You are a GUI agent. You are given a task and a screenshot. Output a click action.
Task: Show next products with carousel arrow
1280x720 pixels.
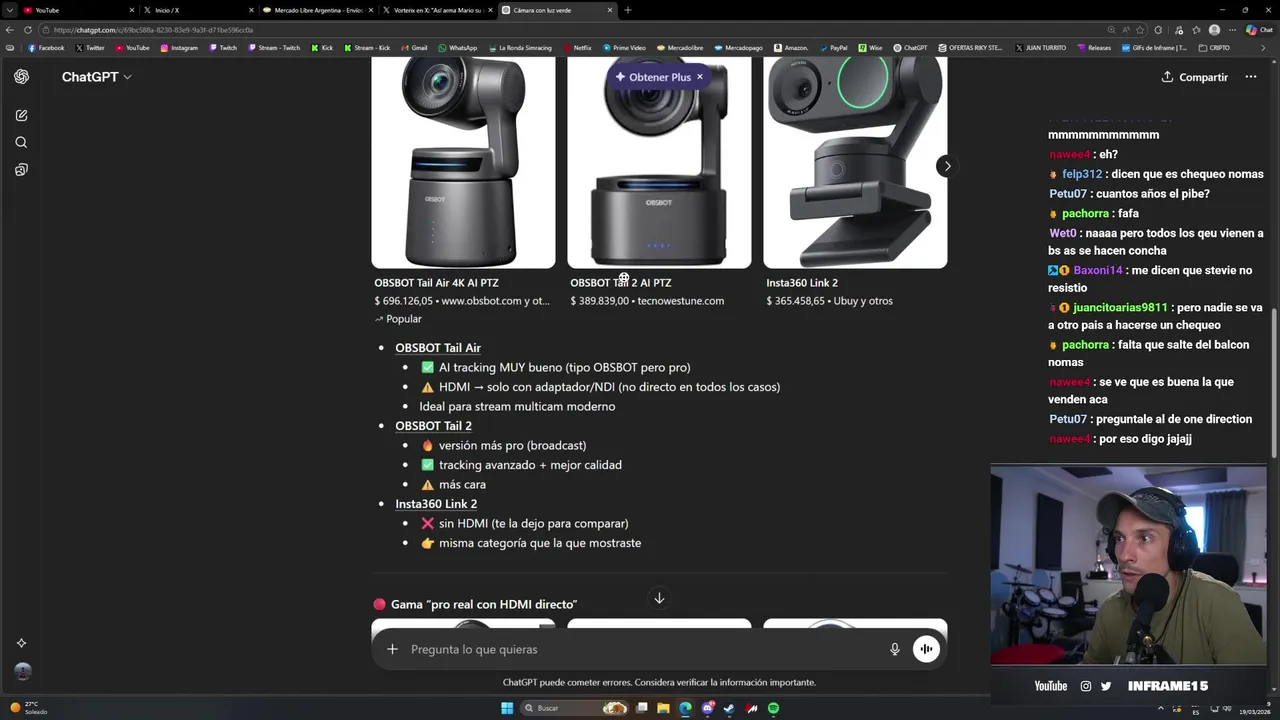pos(946,166)
